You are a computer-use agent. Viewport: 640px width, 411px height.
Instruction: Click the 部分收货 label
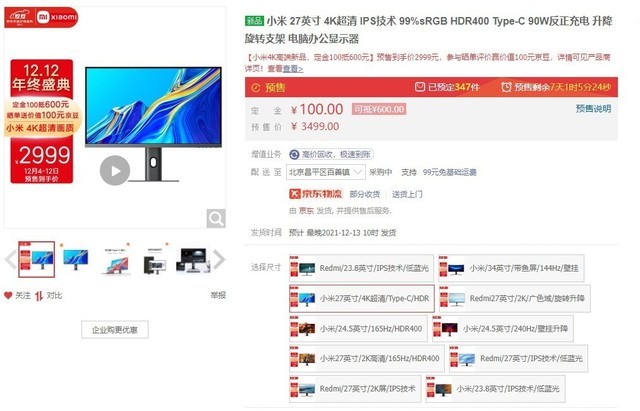click(364, 194)
